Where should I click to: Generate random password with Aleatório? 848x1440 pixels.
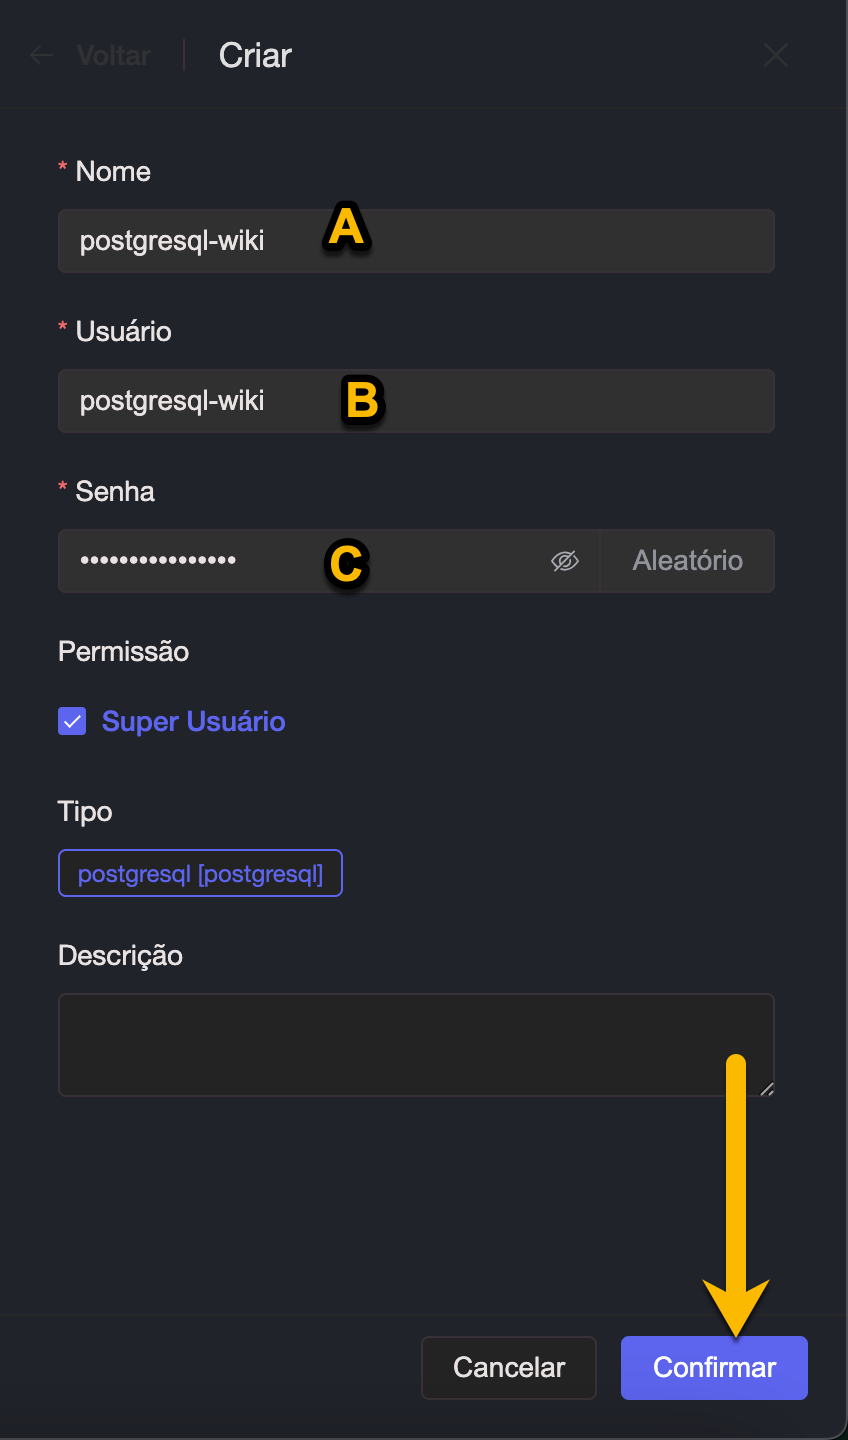[x=687, y=561]
